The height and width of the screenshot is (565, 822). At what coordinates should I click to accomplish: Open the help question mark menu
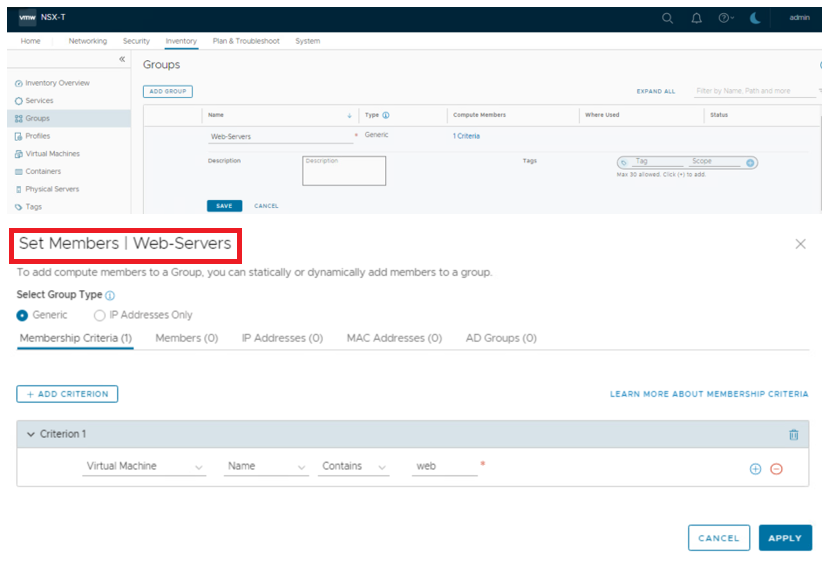(x=725, y=18)
